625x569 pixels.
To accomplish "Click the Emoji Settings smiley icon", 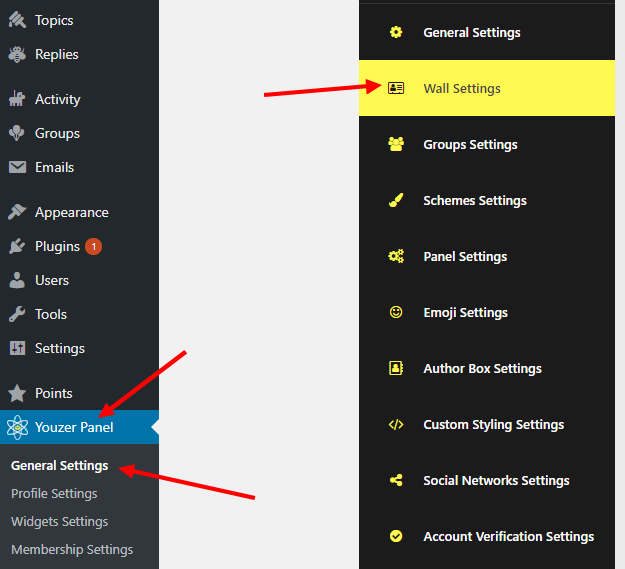I will 396,312.
